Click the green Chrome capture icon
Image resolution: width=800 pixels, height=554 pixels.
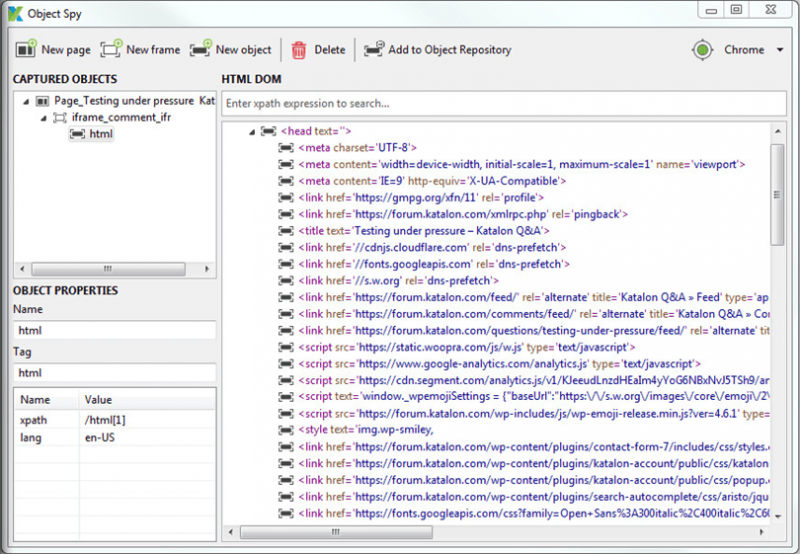click(703, 50)
